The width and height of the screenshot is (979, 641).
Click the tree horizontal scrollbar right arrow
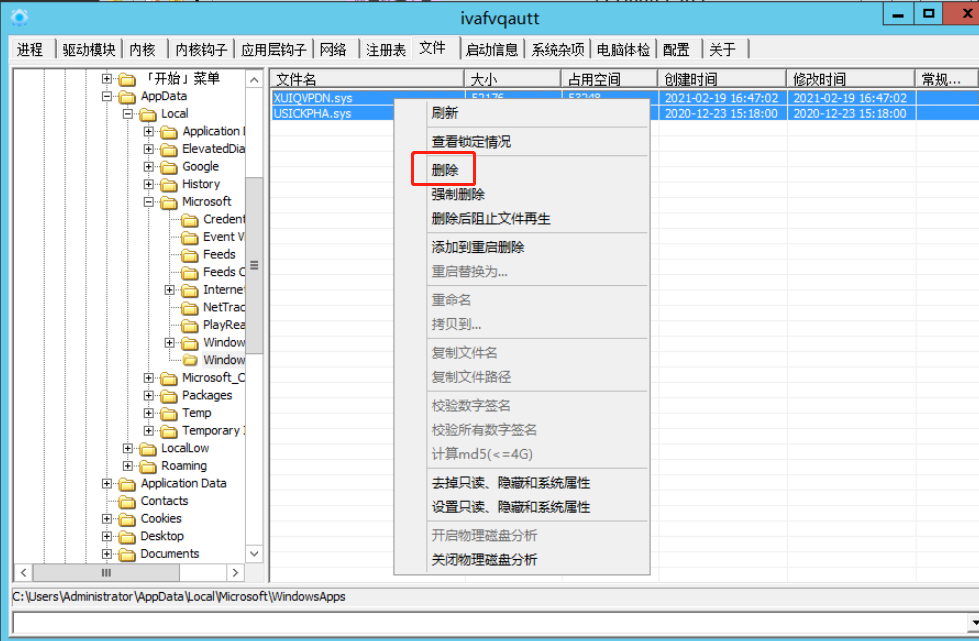click(235, 573)
